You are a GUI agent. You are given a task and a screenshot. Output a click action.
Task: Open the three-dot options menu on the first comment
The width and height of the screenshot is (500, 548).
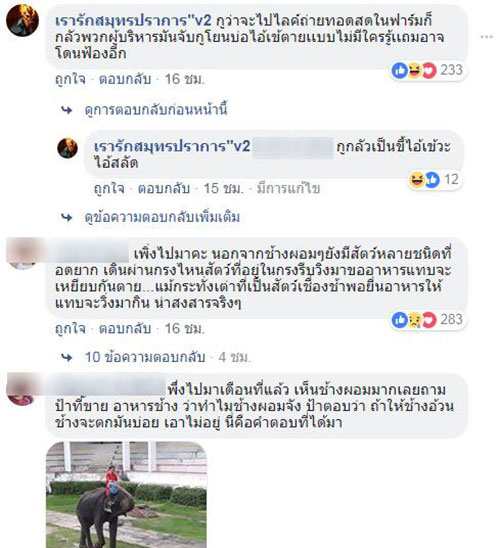486,37
